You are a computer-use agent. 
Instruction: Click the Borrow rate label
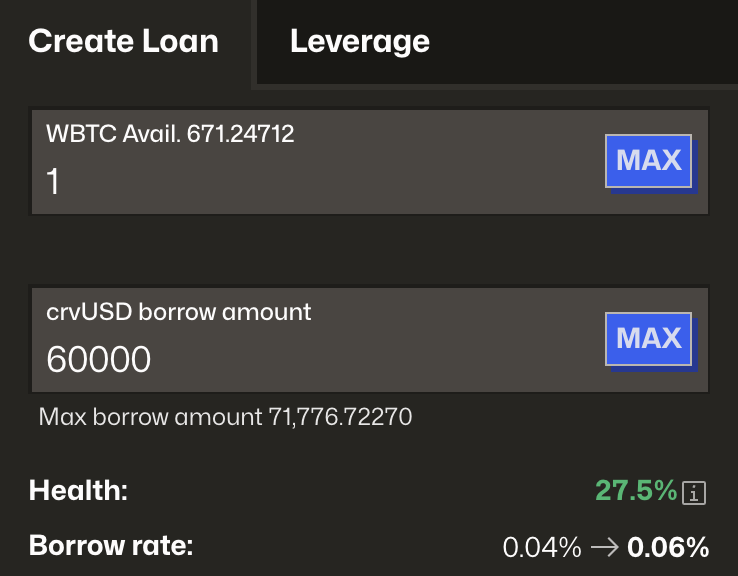111,547
